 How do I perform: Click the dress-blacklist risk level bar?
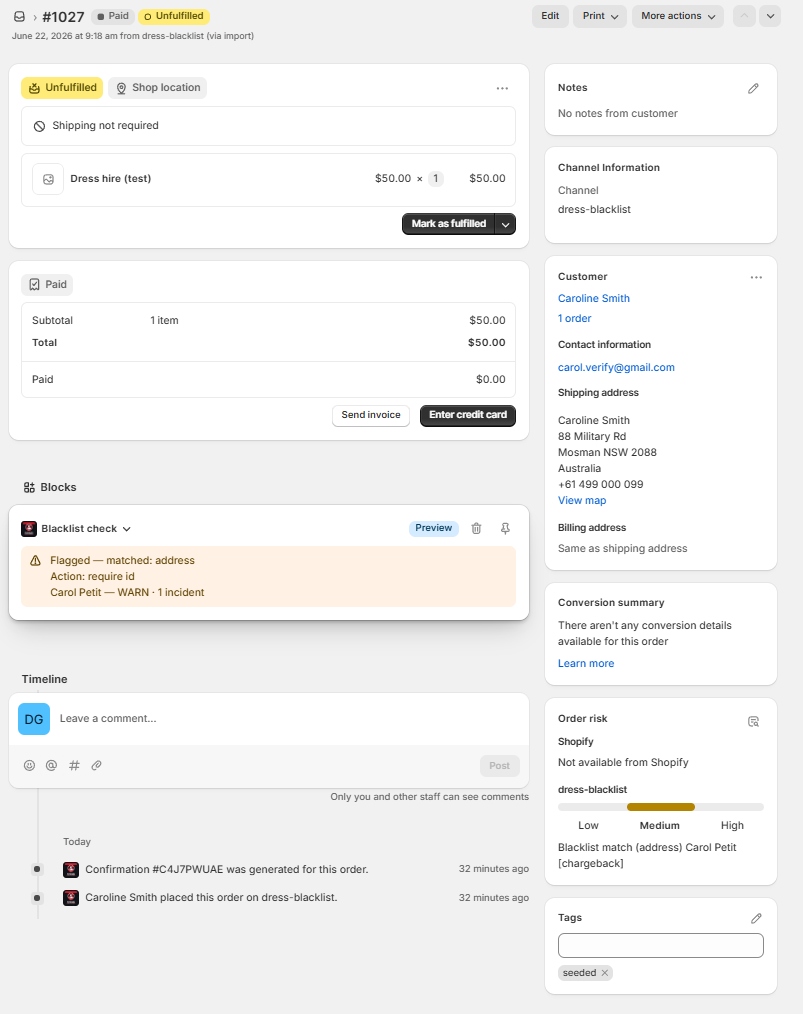coord(661,807)
